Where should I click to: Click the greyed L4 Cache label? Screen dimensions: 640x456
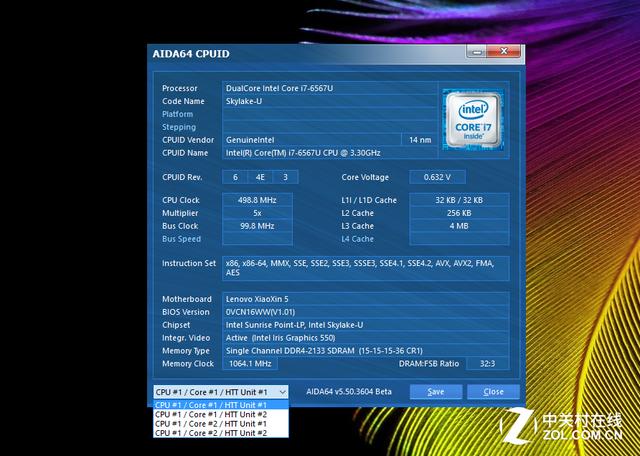[358, 239]
